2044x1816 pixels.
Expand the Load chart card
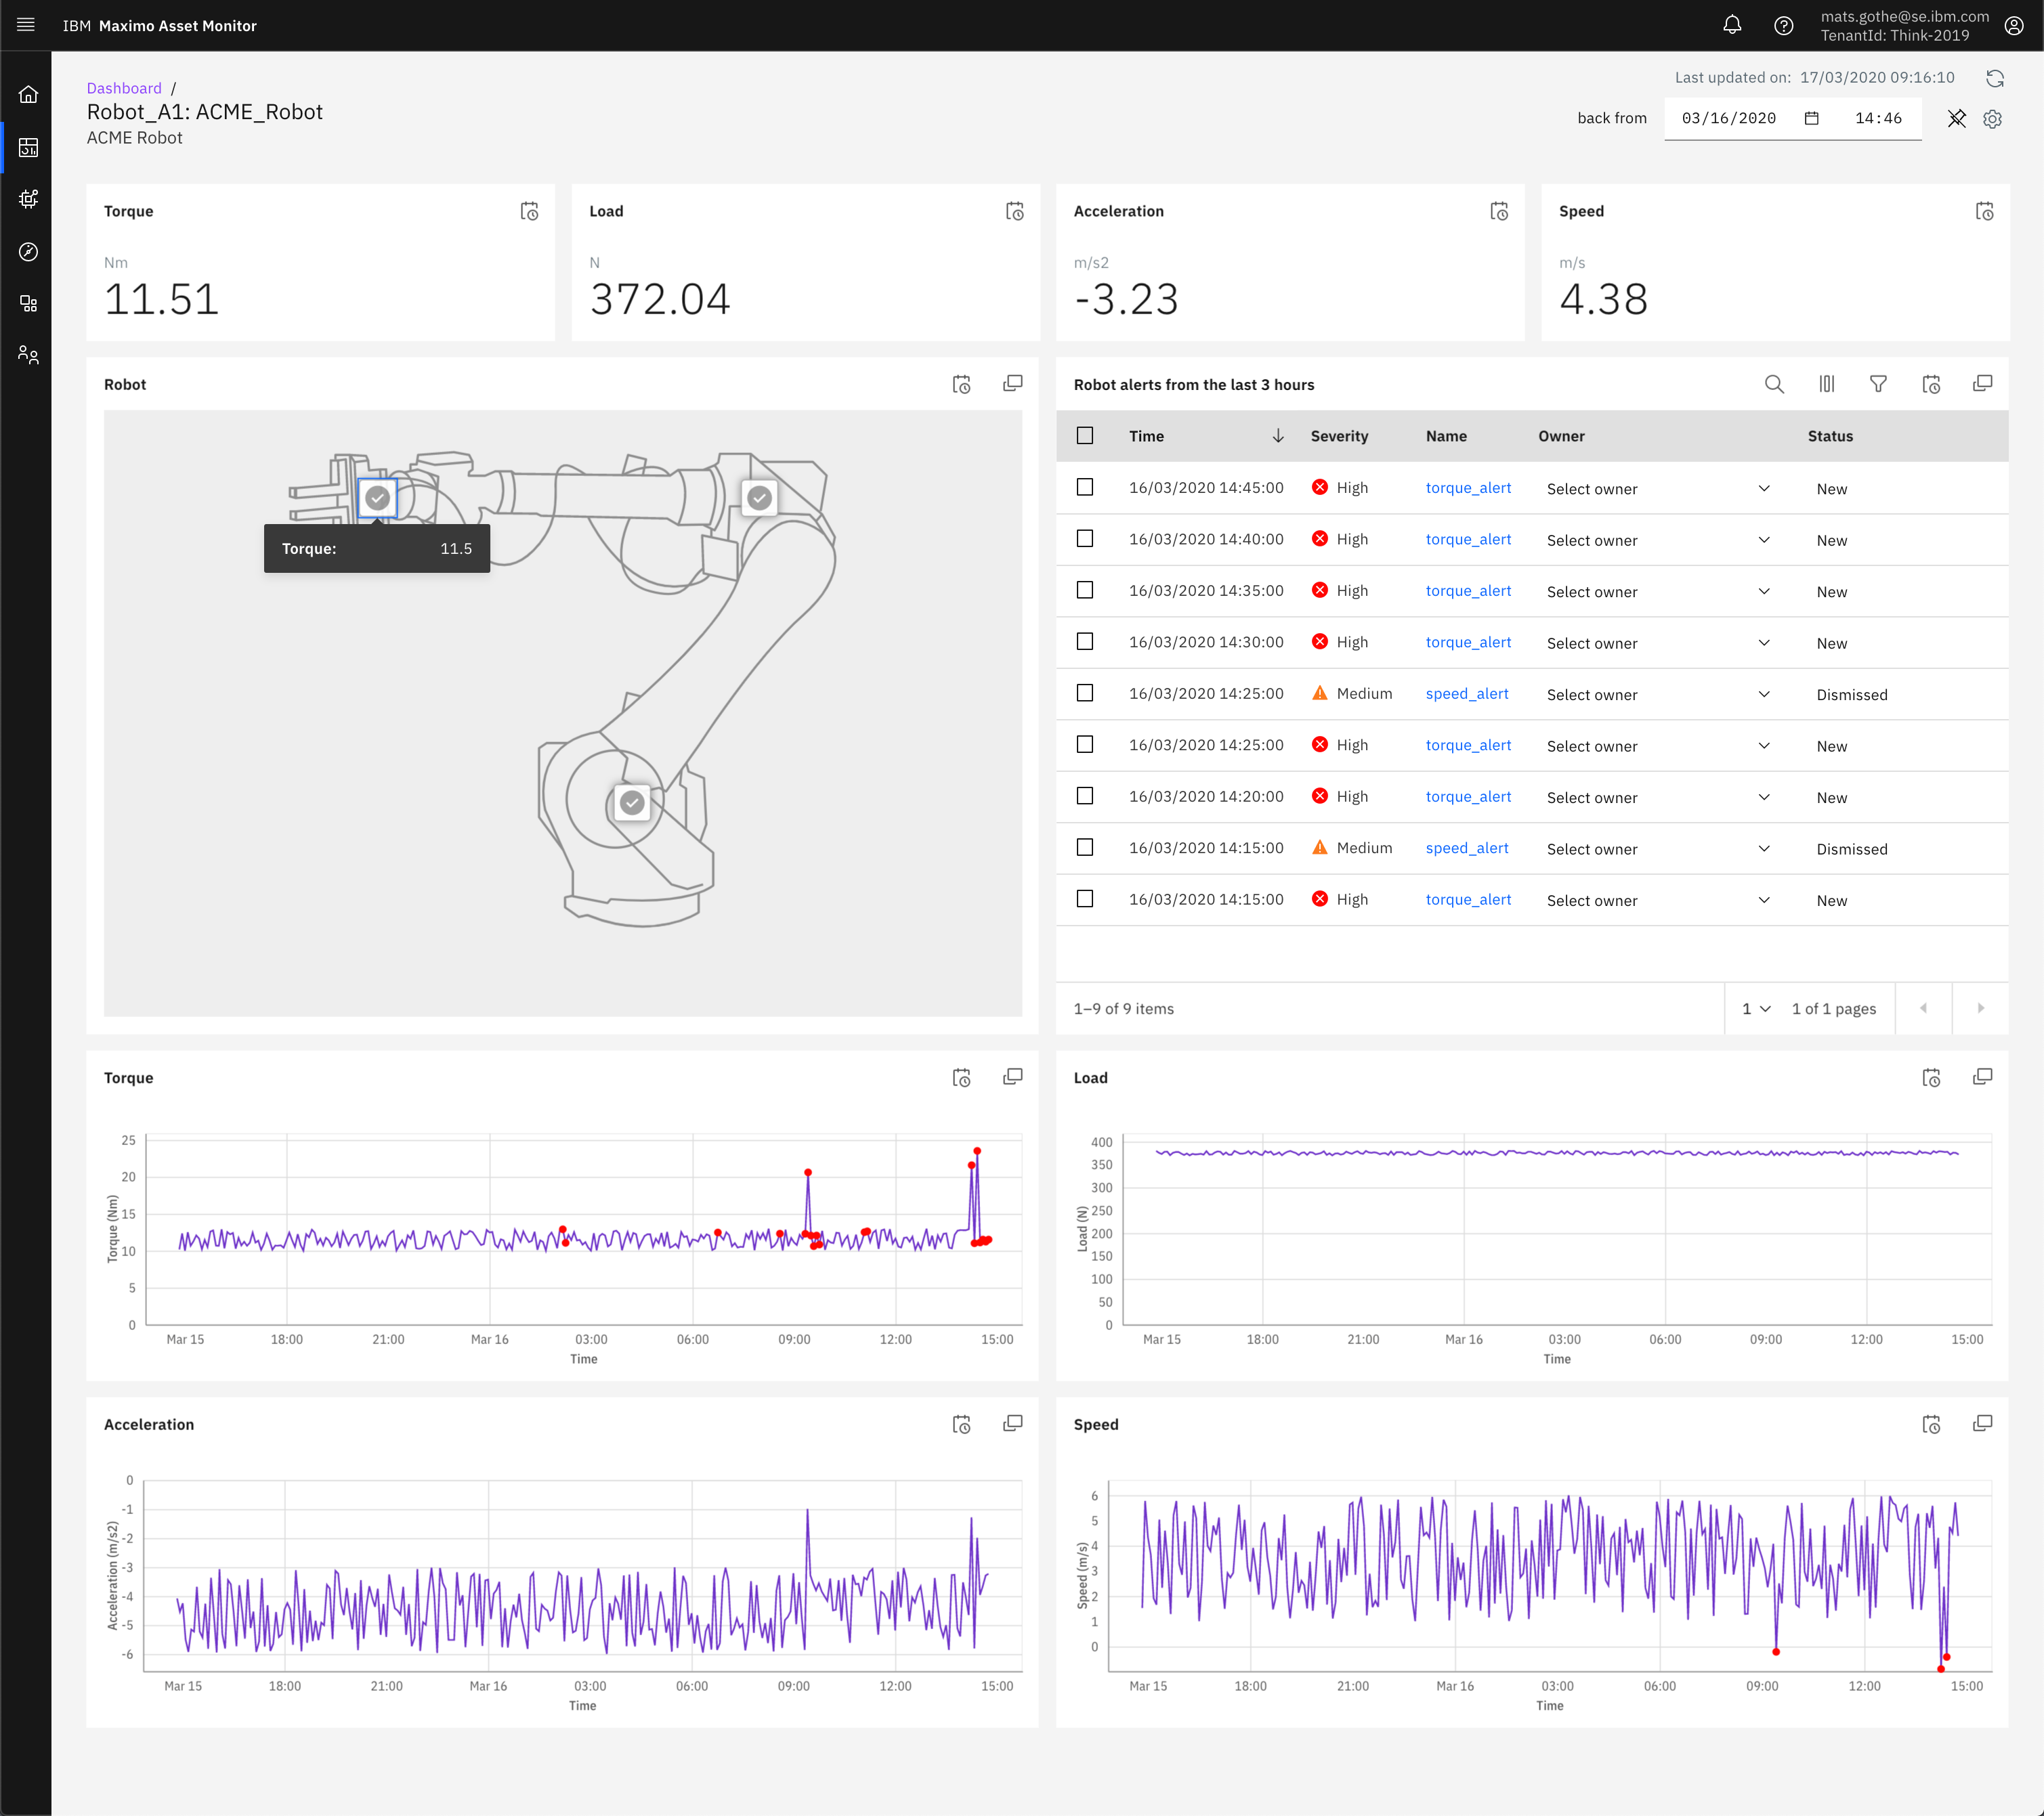click(1982, 1076)
